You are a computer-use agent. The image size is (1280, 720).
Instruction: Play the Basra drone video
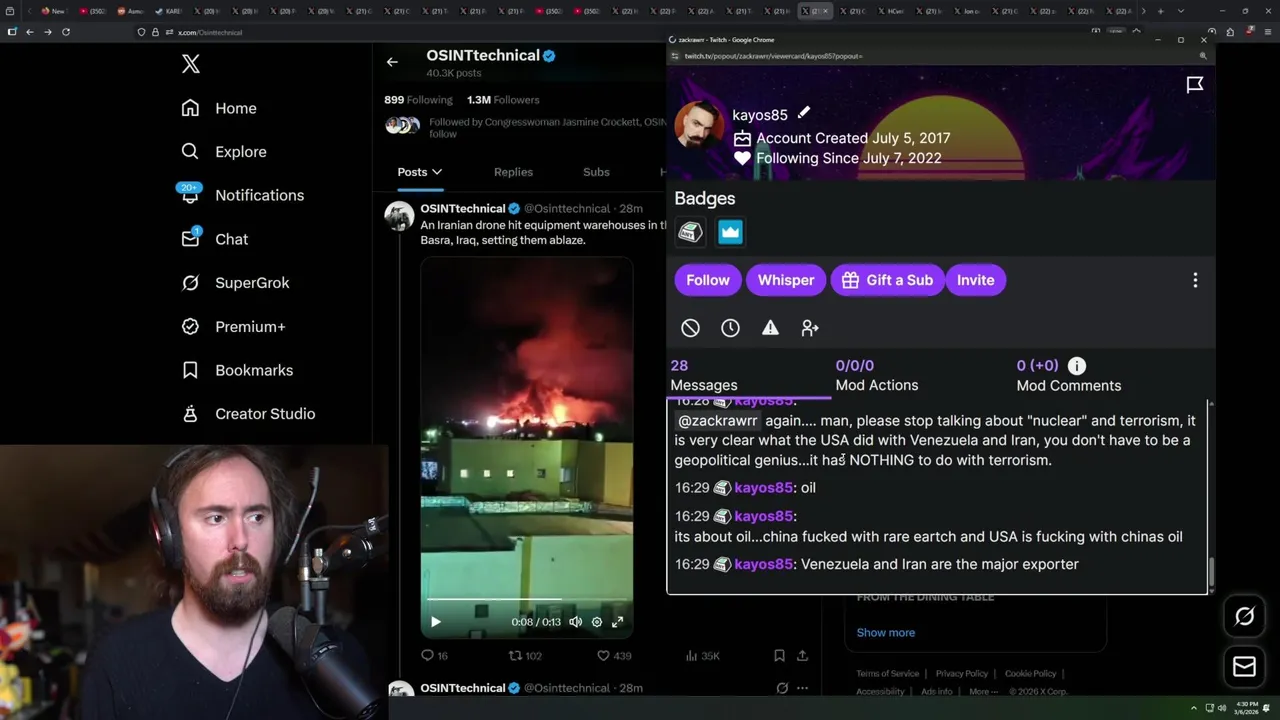point(435,622)
